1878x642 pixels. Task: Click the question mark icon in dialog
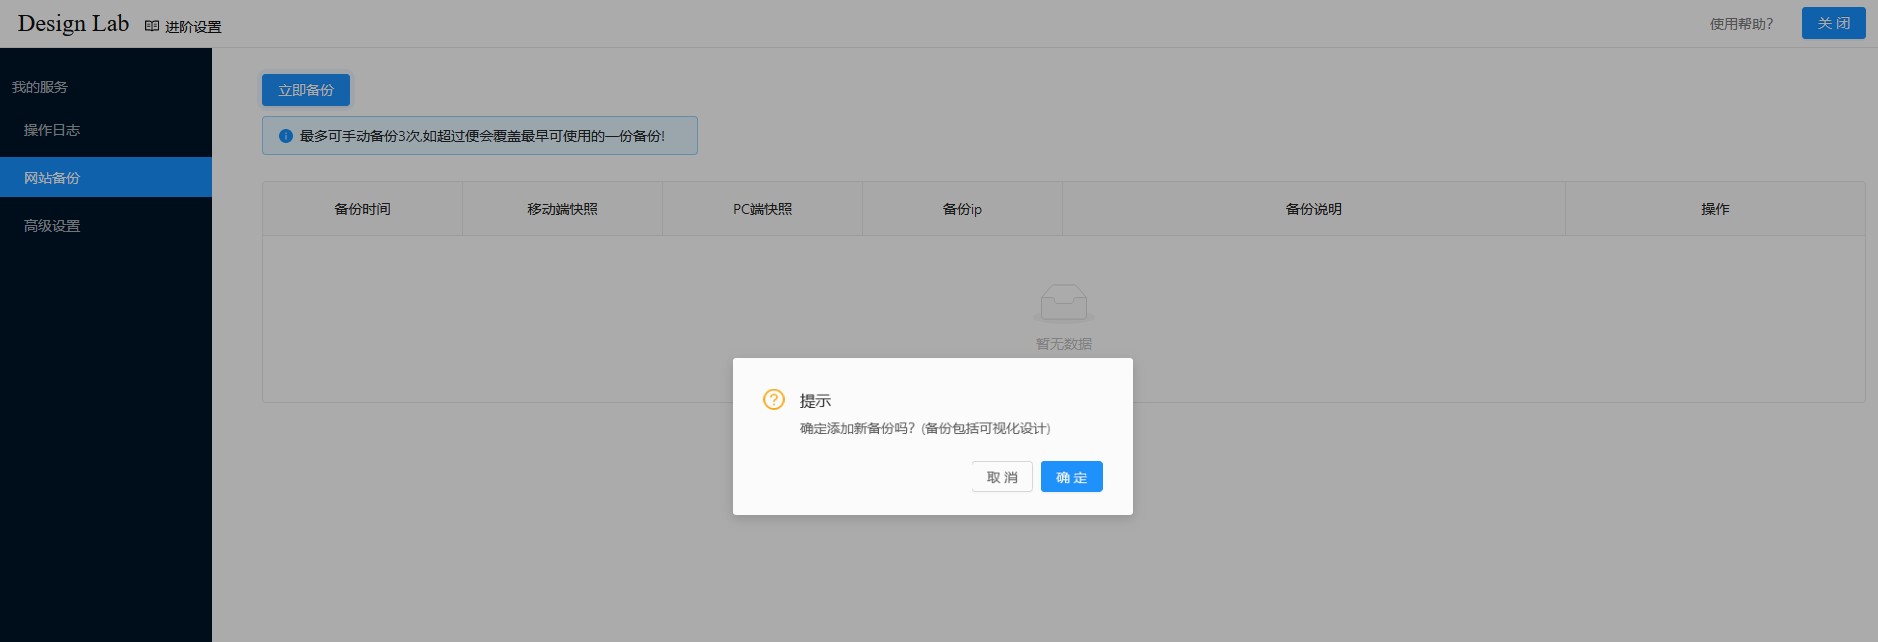[x=774, y=399]
